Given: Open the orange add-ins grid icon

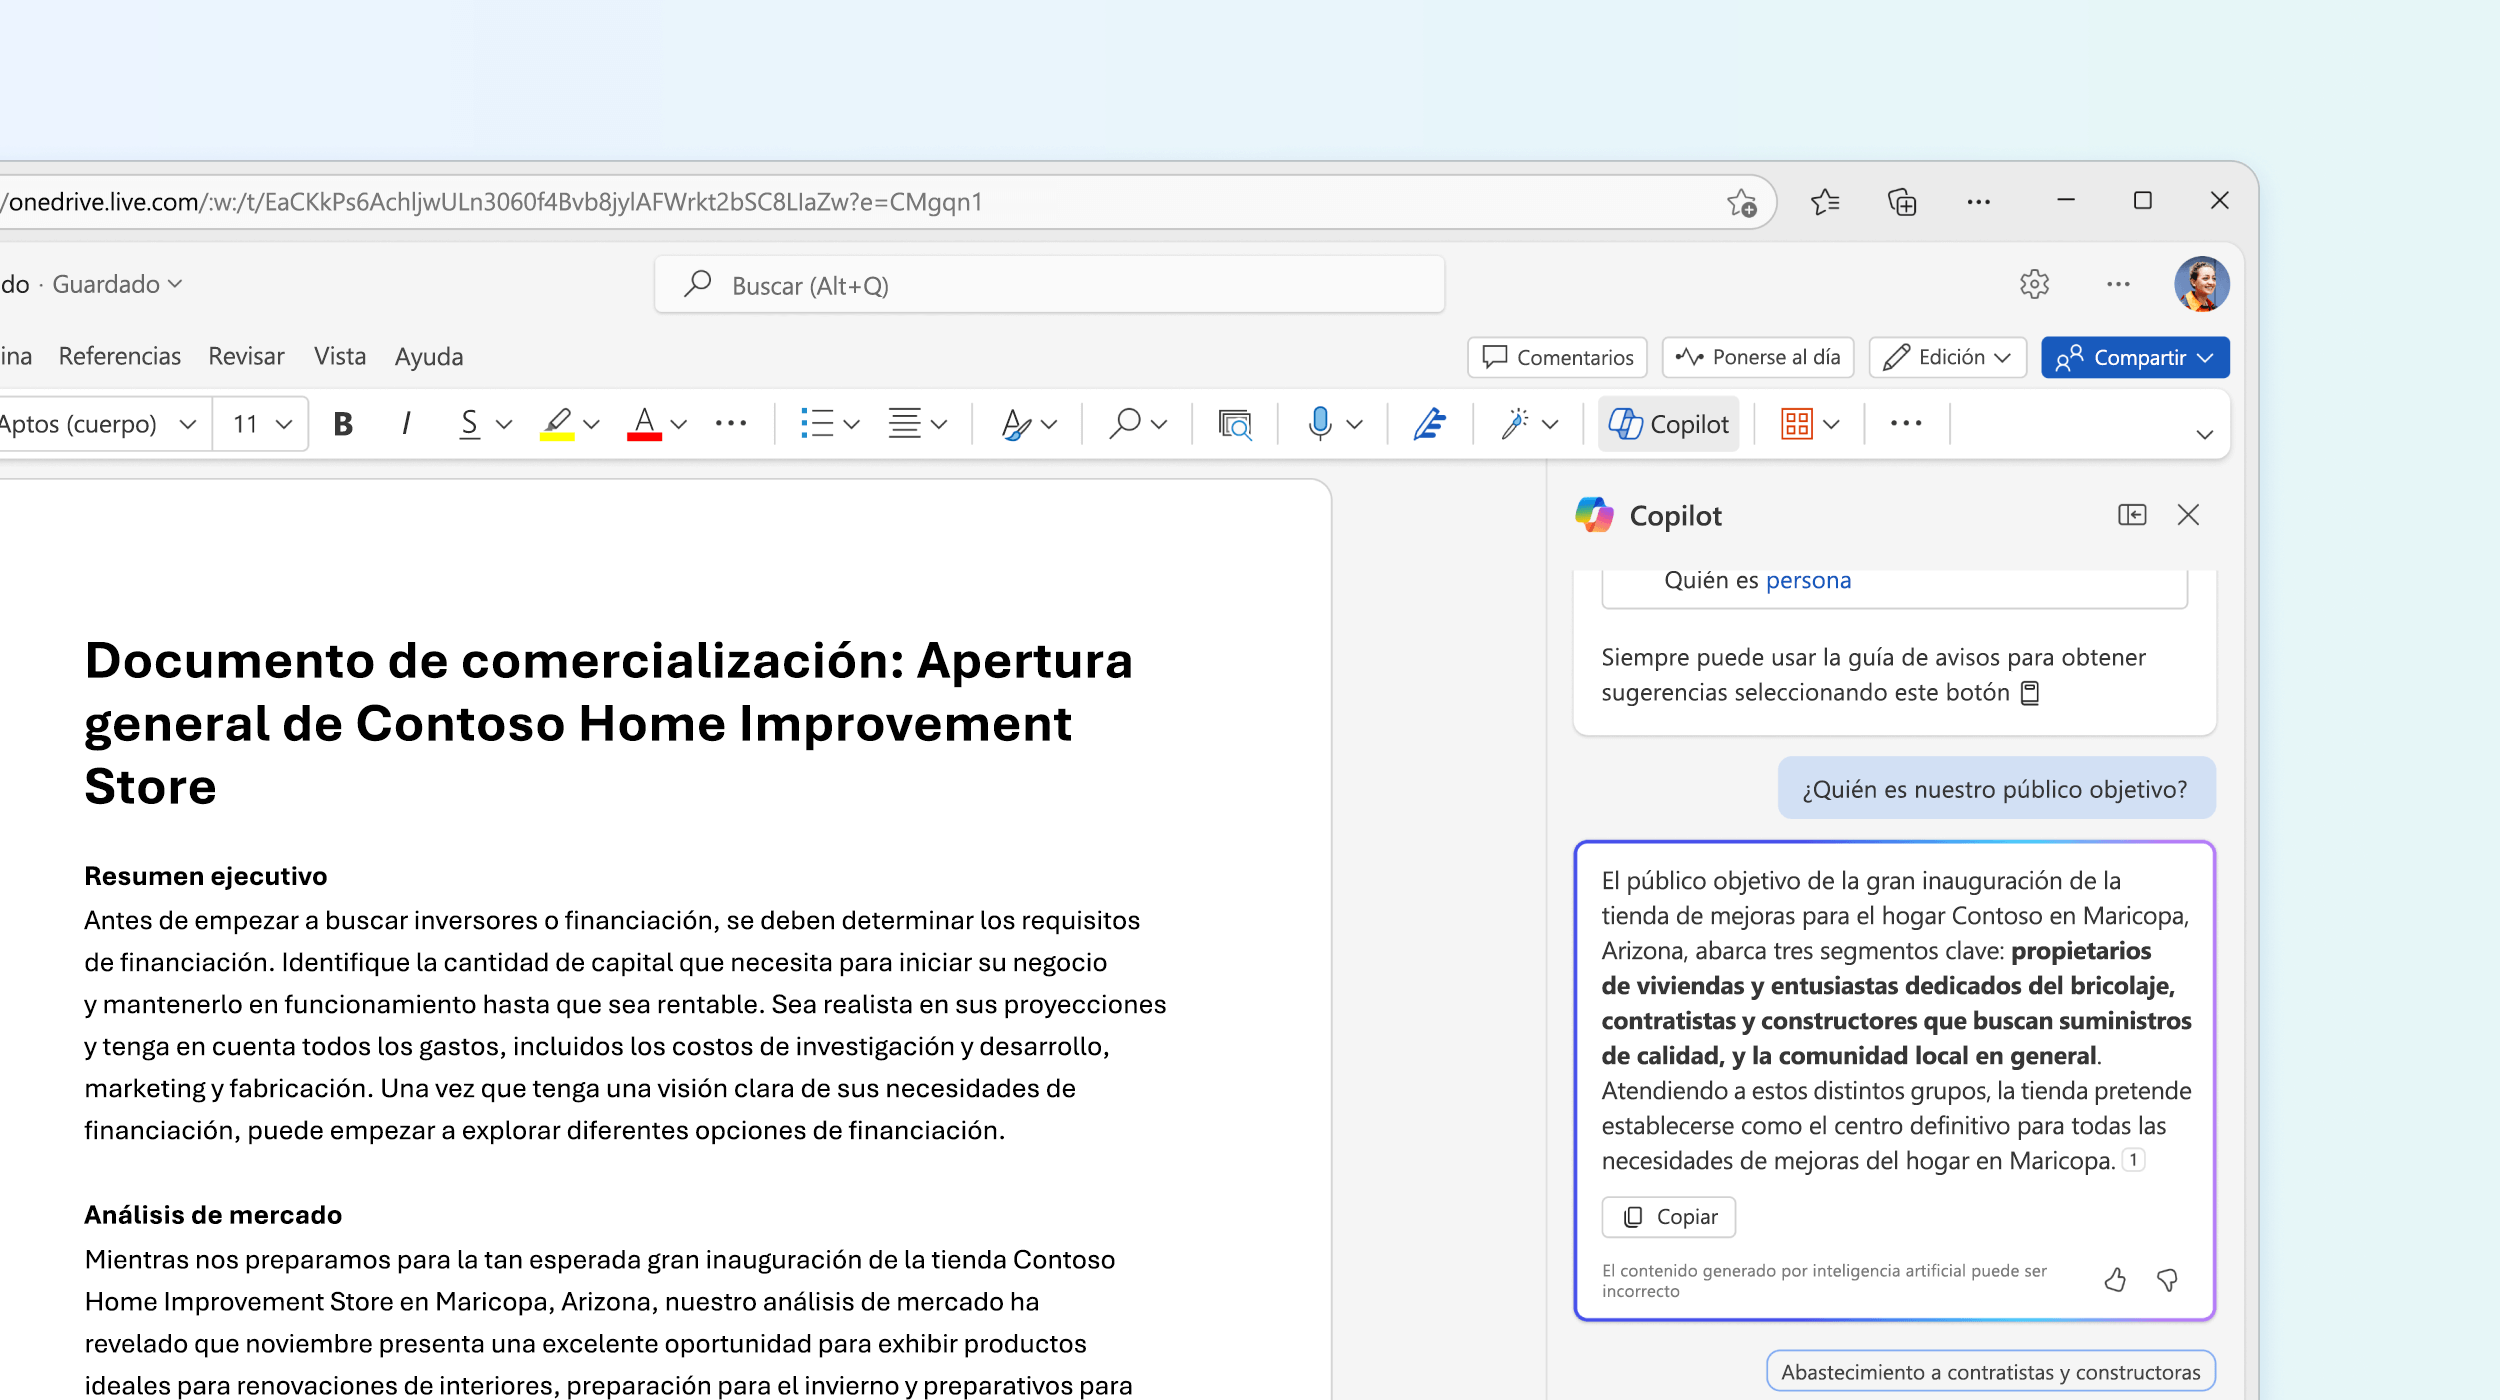Looking at the screenshot, I should [x=1797, y=424].
